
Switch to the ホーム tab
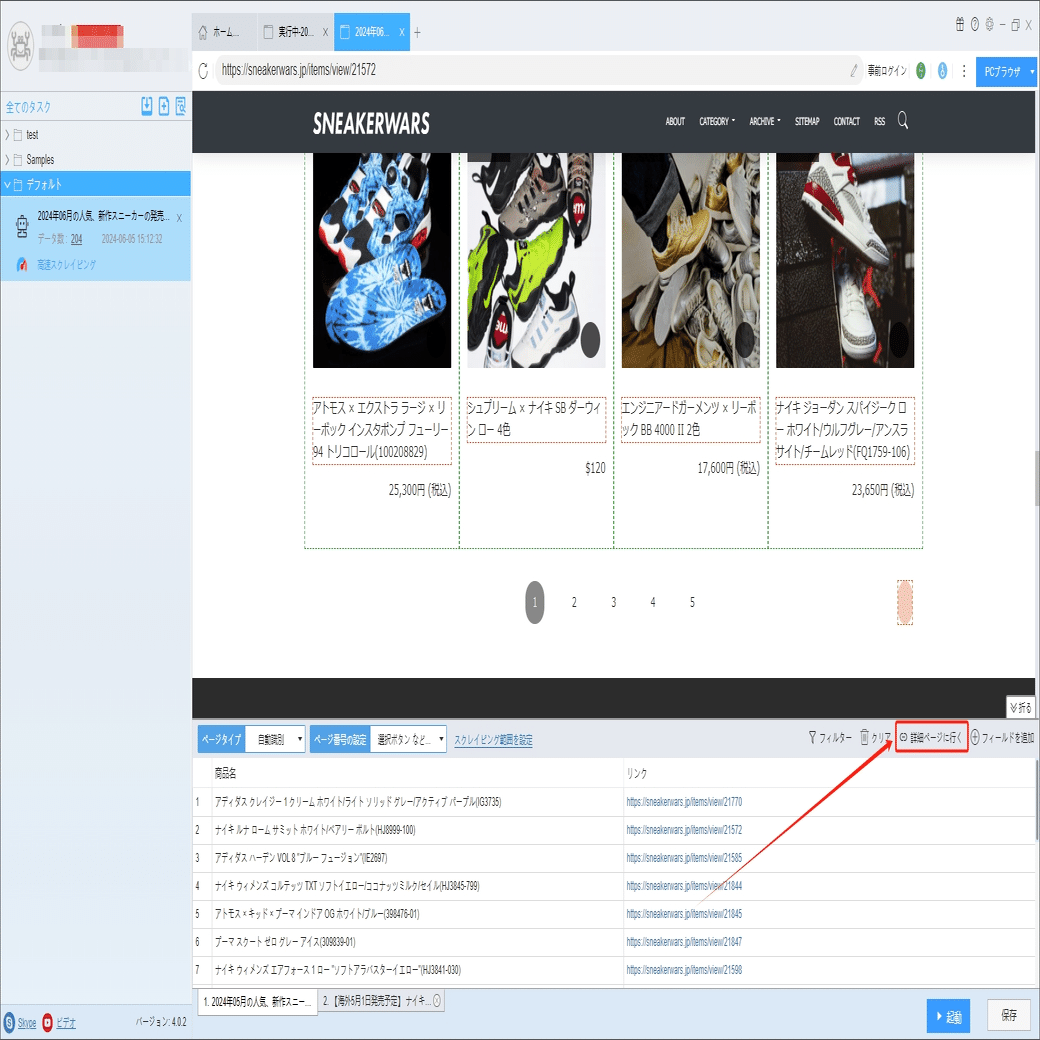(x=224, y=32)
